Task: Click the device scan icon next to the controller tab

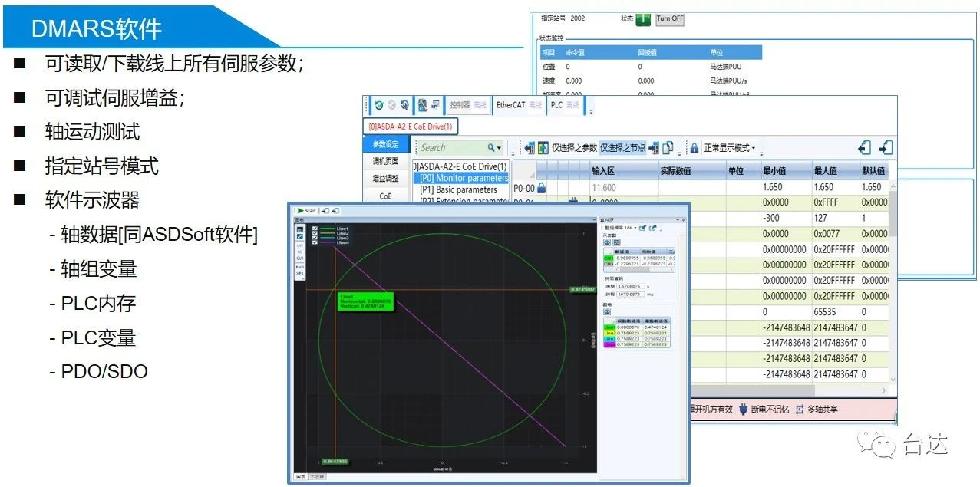Action: 422,106
